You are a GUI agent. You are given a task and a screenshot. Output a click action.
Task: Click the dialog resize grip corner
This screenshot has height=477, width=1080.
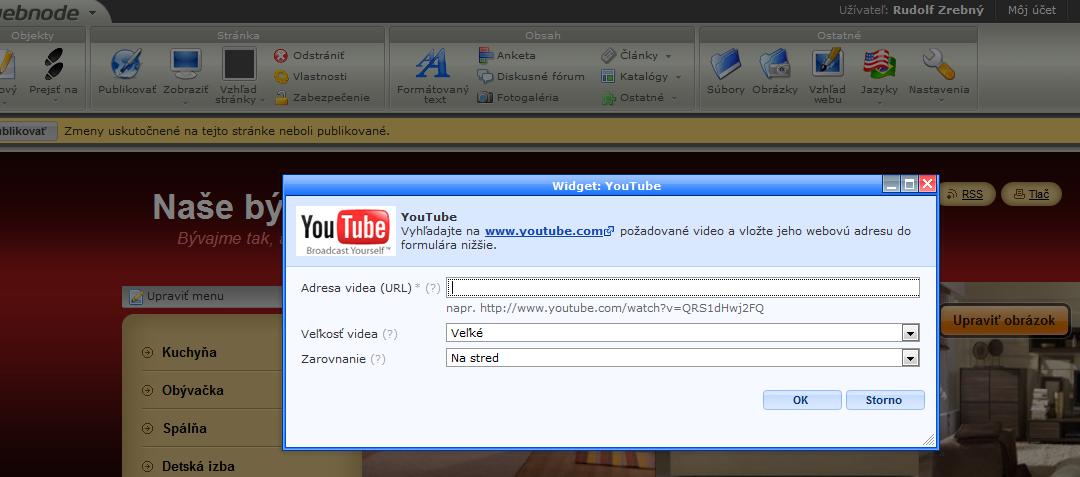928,440
